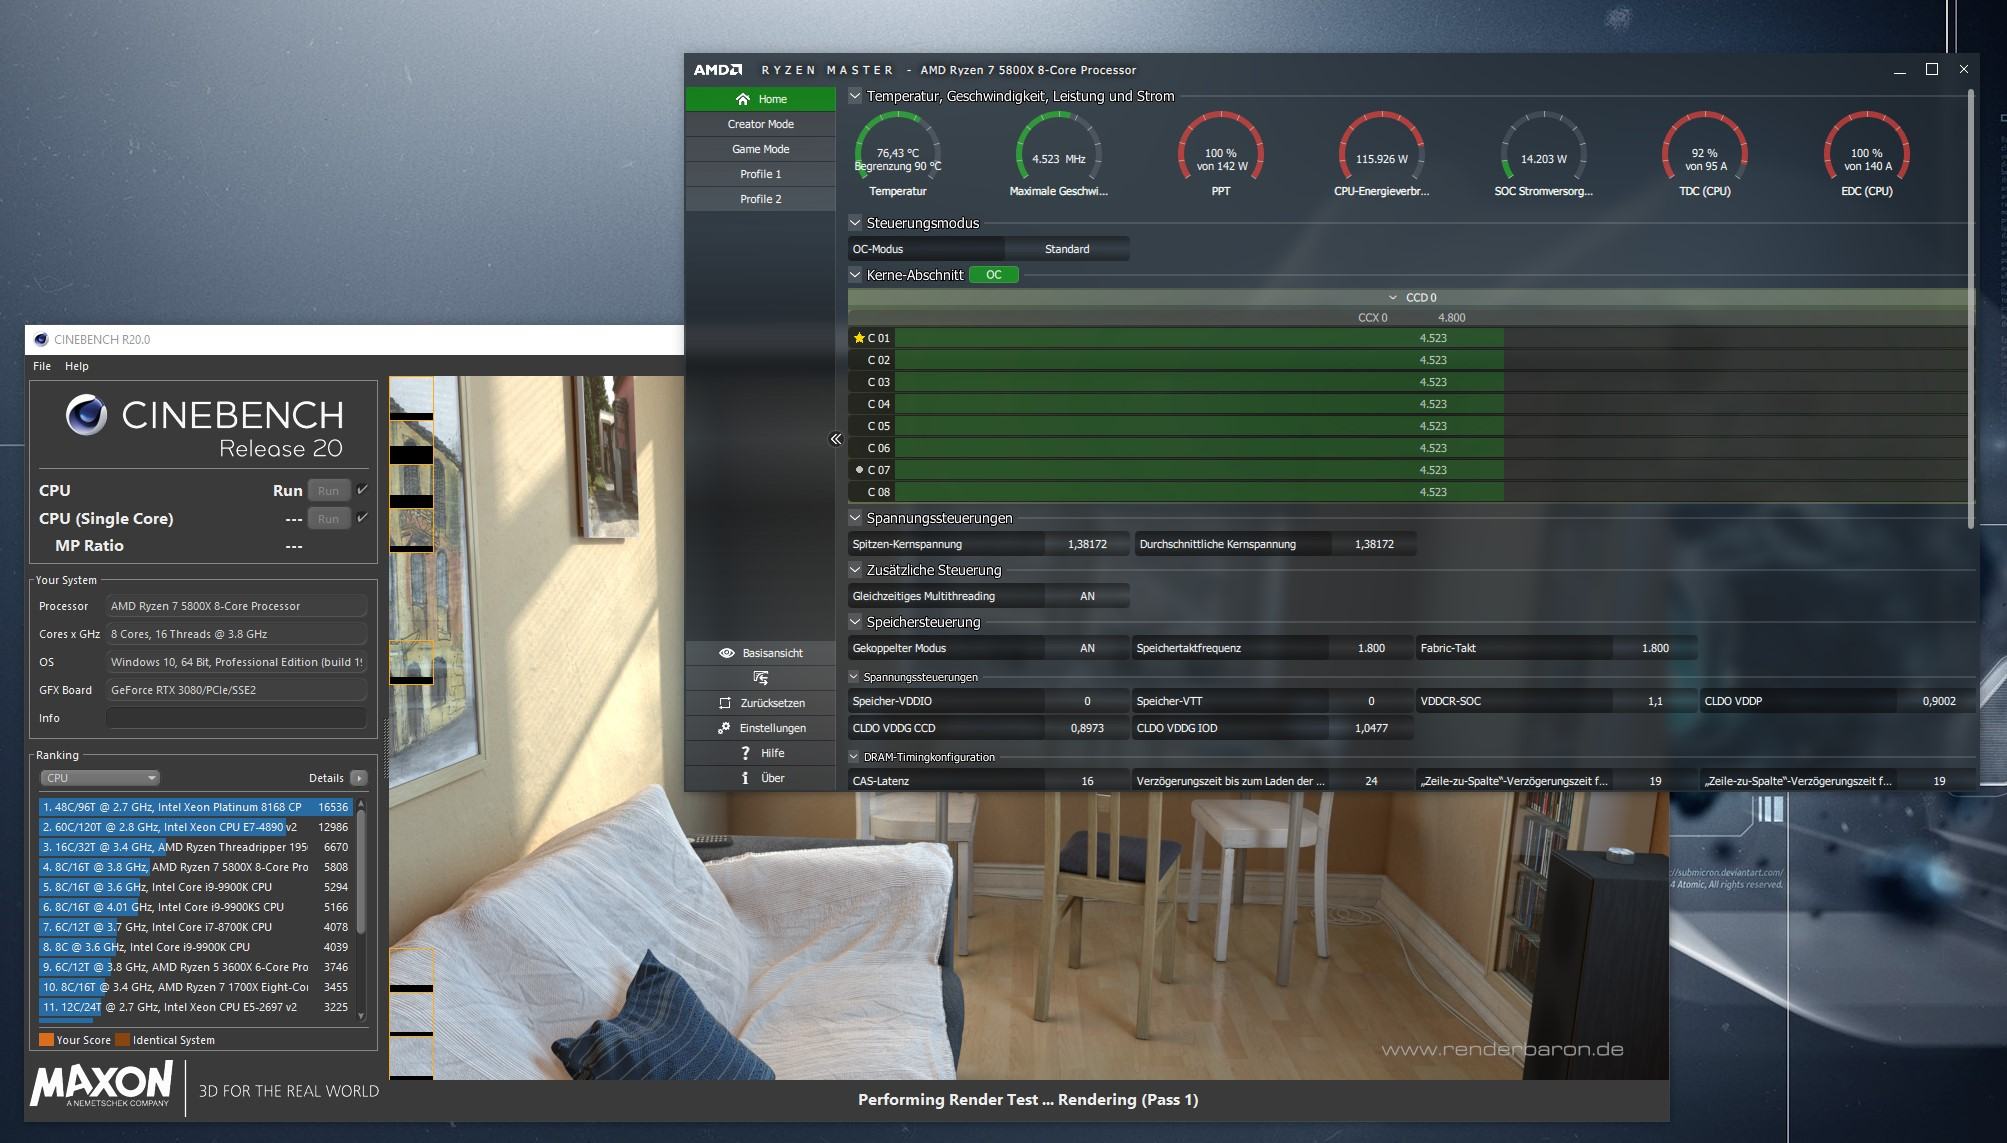
Task: Click the dot marker on core C 07
Action: coord(859,470)
